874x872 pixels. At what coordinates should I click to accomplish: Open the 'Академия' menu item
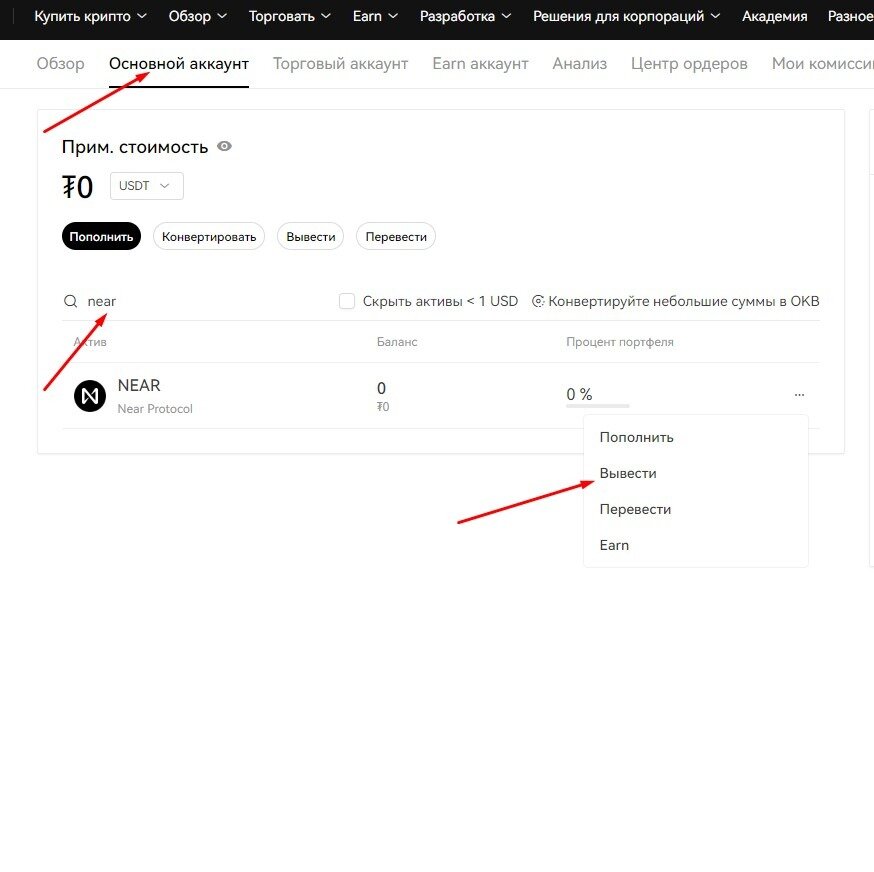(x=774, y=16)
